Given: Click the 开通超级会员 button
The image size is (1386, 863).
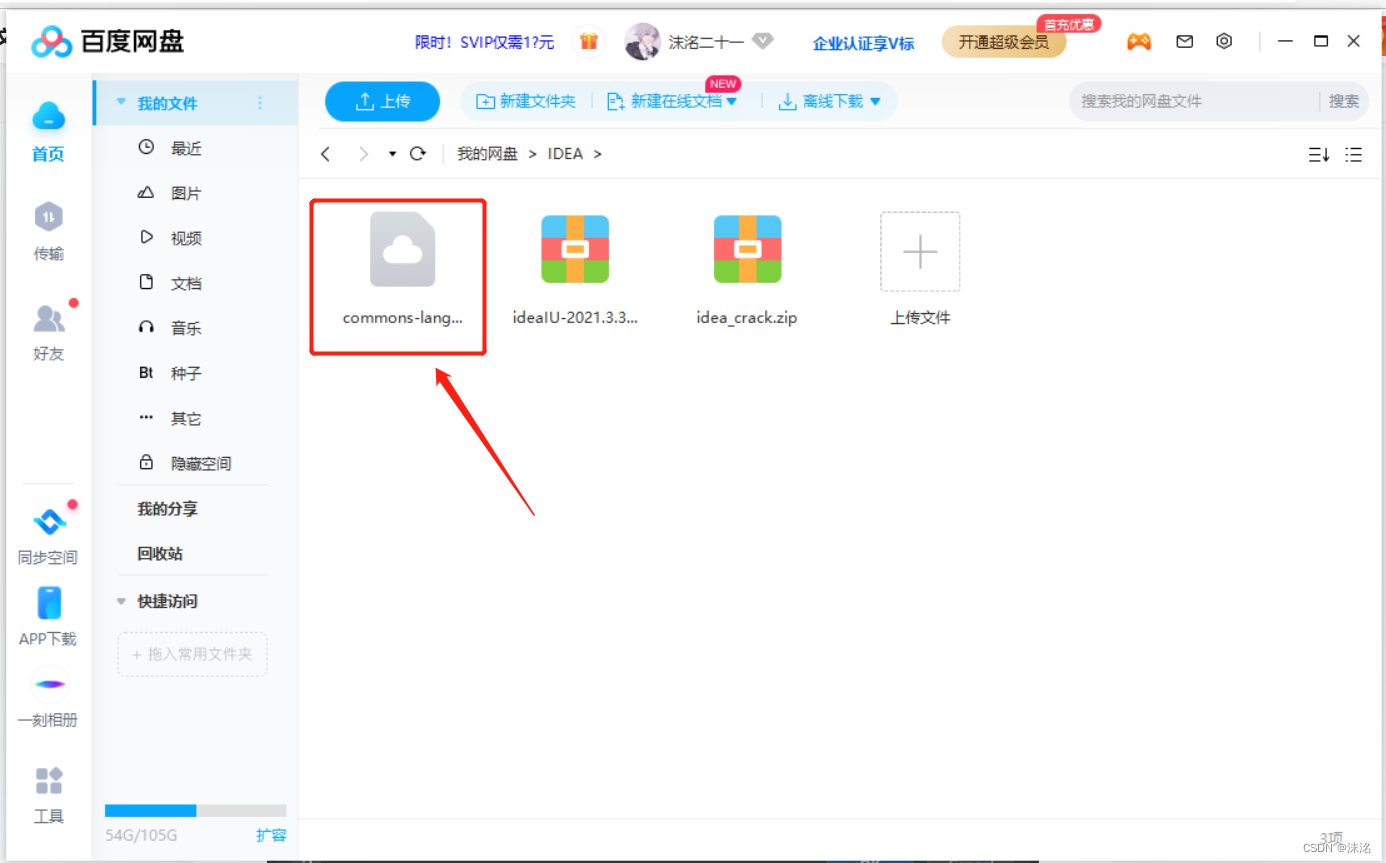Looking at the screenshot, I should pyautogui.click(x=1004, y=42).
